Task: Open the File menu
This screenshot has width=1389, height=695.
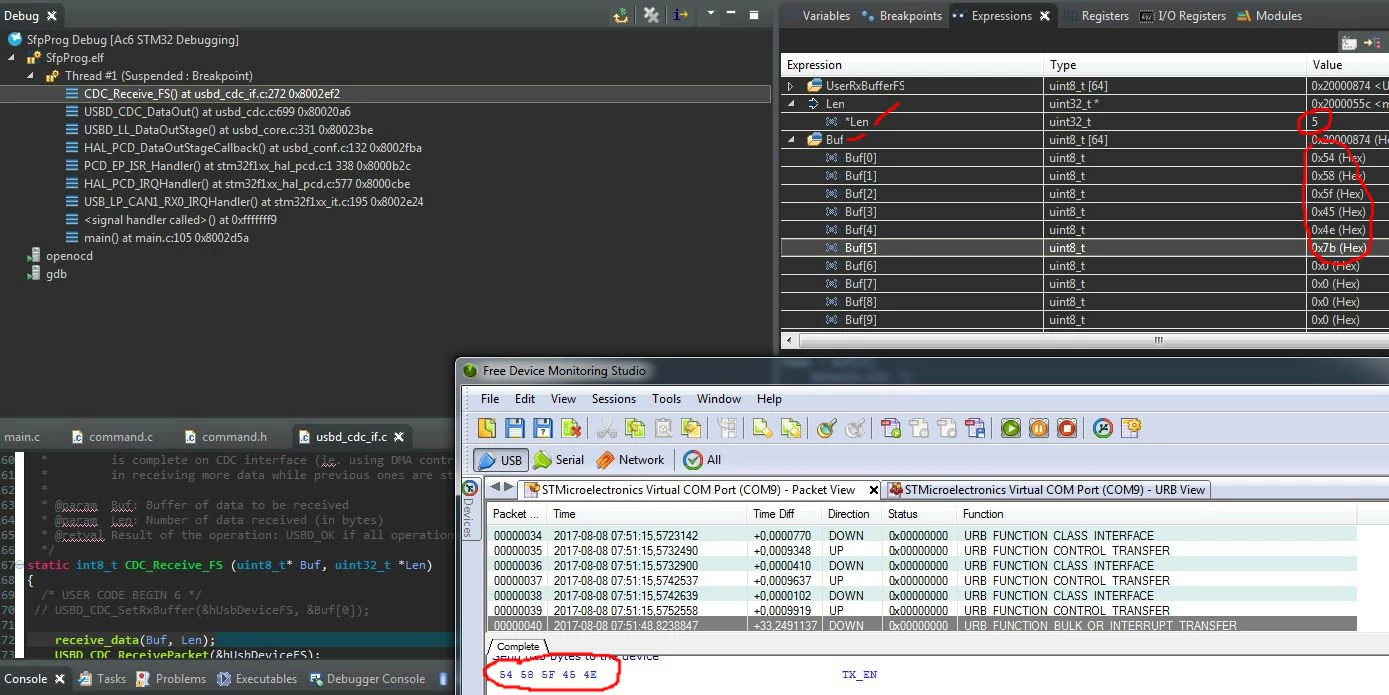Action: 490,399
